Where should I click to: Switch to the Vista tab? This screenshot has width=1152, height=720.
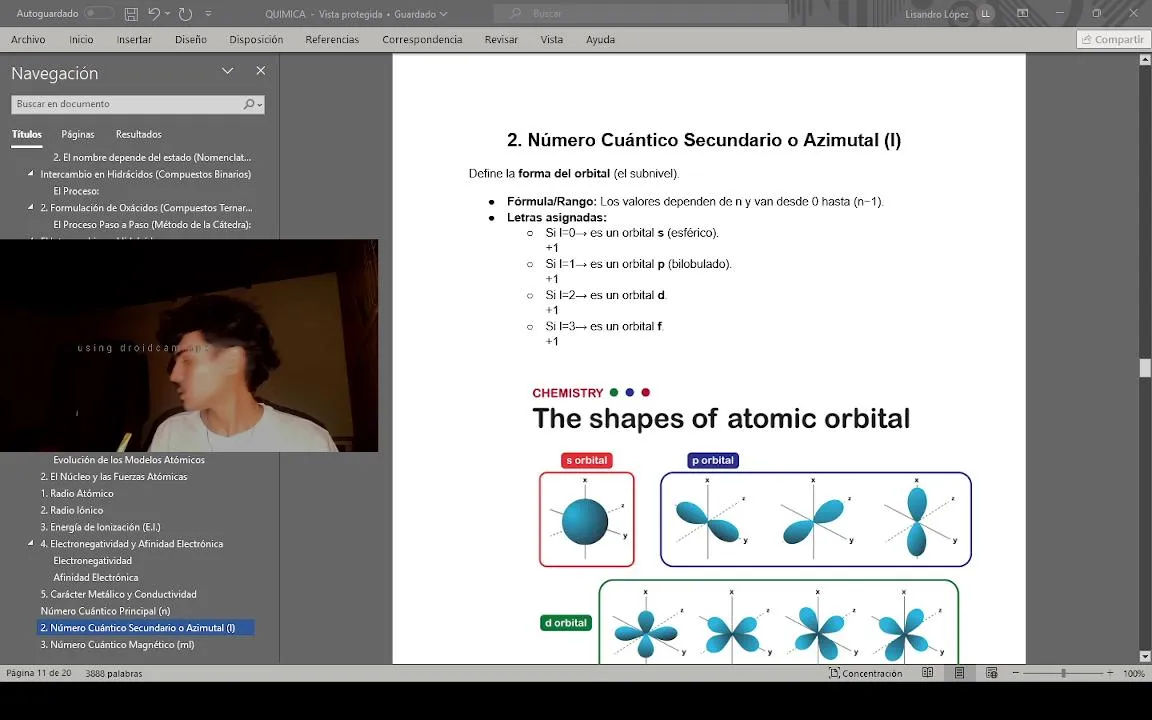tap(552, 40)
